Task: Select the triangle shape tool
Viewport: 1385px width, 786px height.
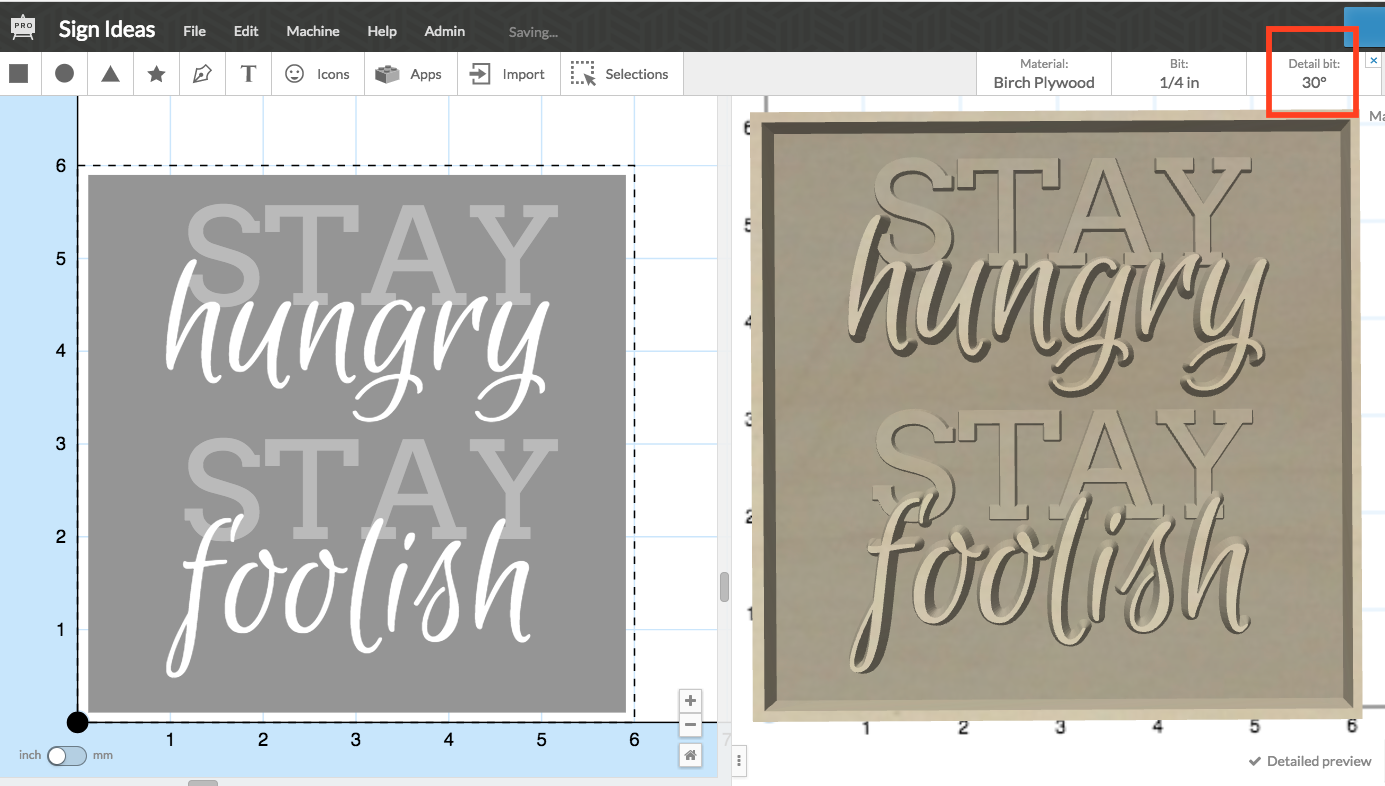Action: 110,74
